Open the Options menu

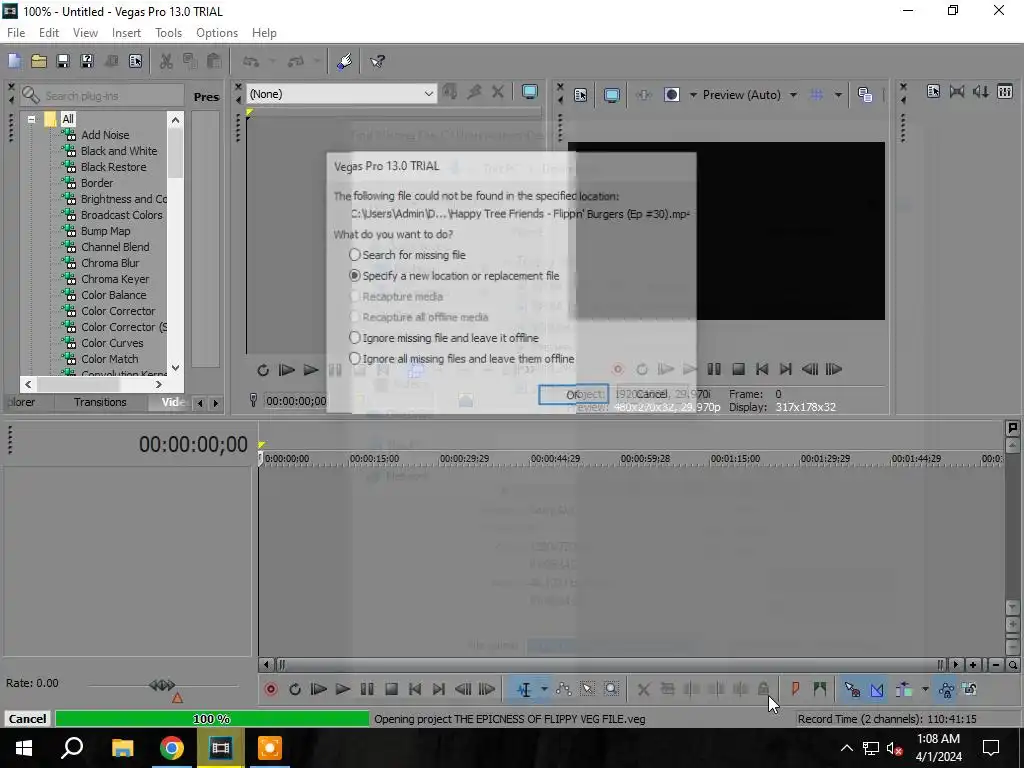click(217, 33)
